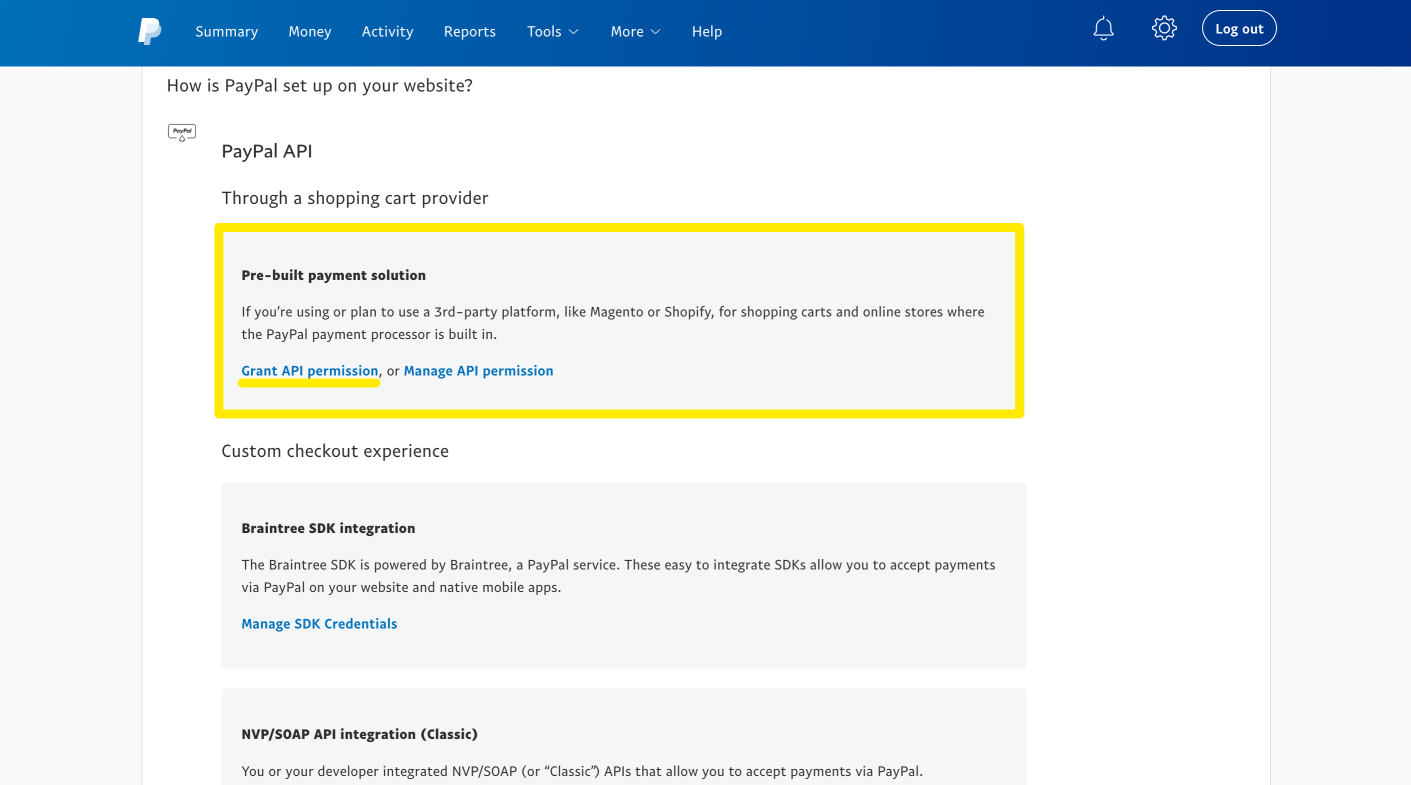Go to the Summary page
1411x785 pixels.
(x=226, y=31)
